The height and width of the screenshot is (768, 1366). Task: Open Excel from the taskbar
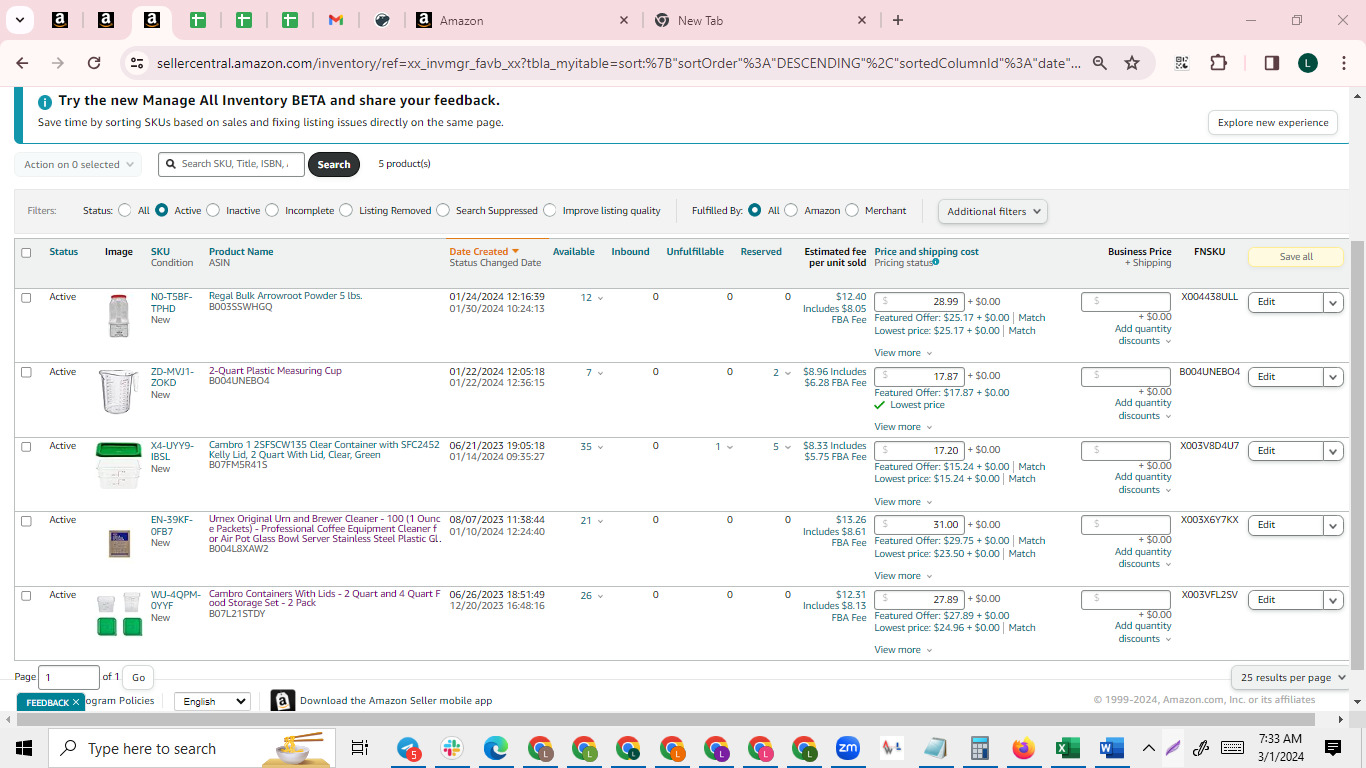coord(1066,748)
